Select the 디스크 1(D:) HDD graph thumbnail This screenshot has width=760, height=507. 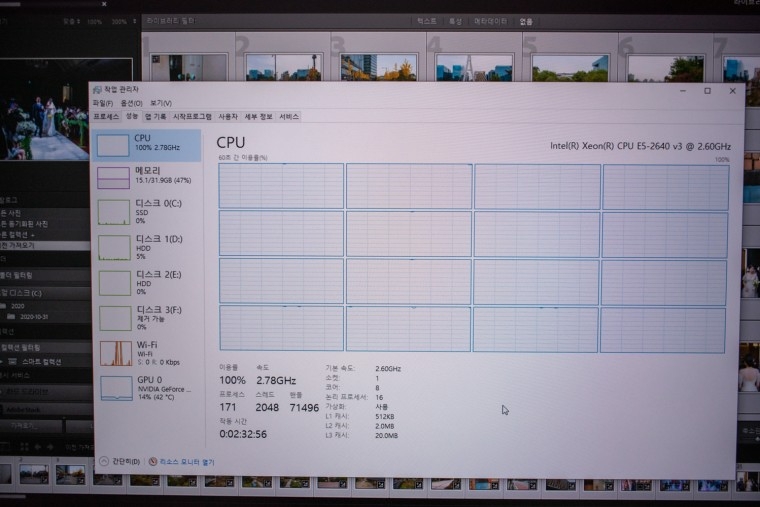tap(114, 248)
